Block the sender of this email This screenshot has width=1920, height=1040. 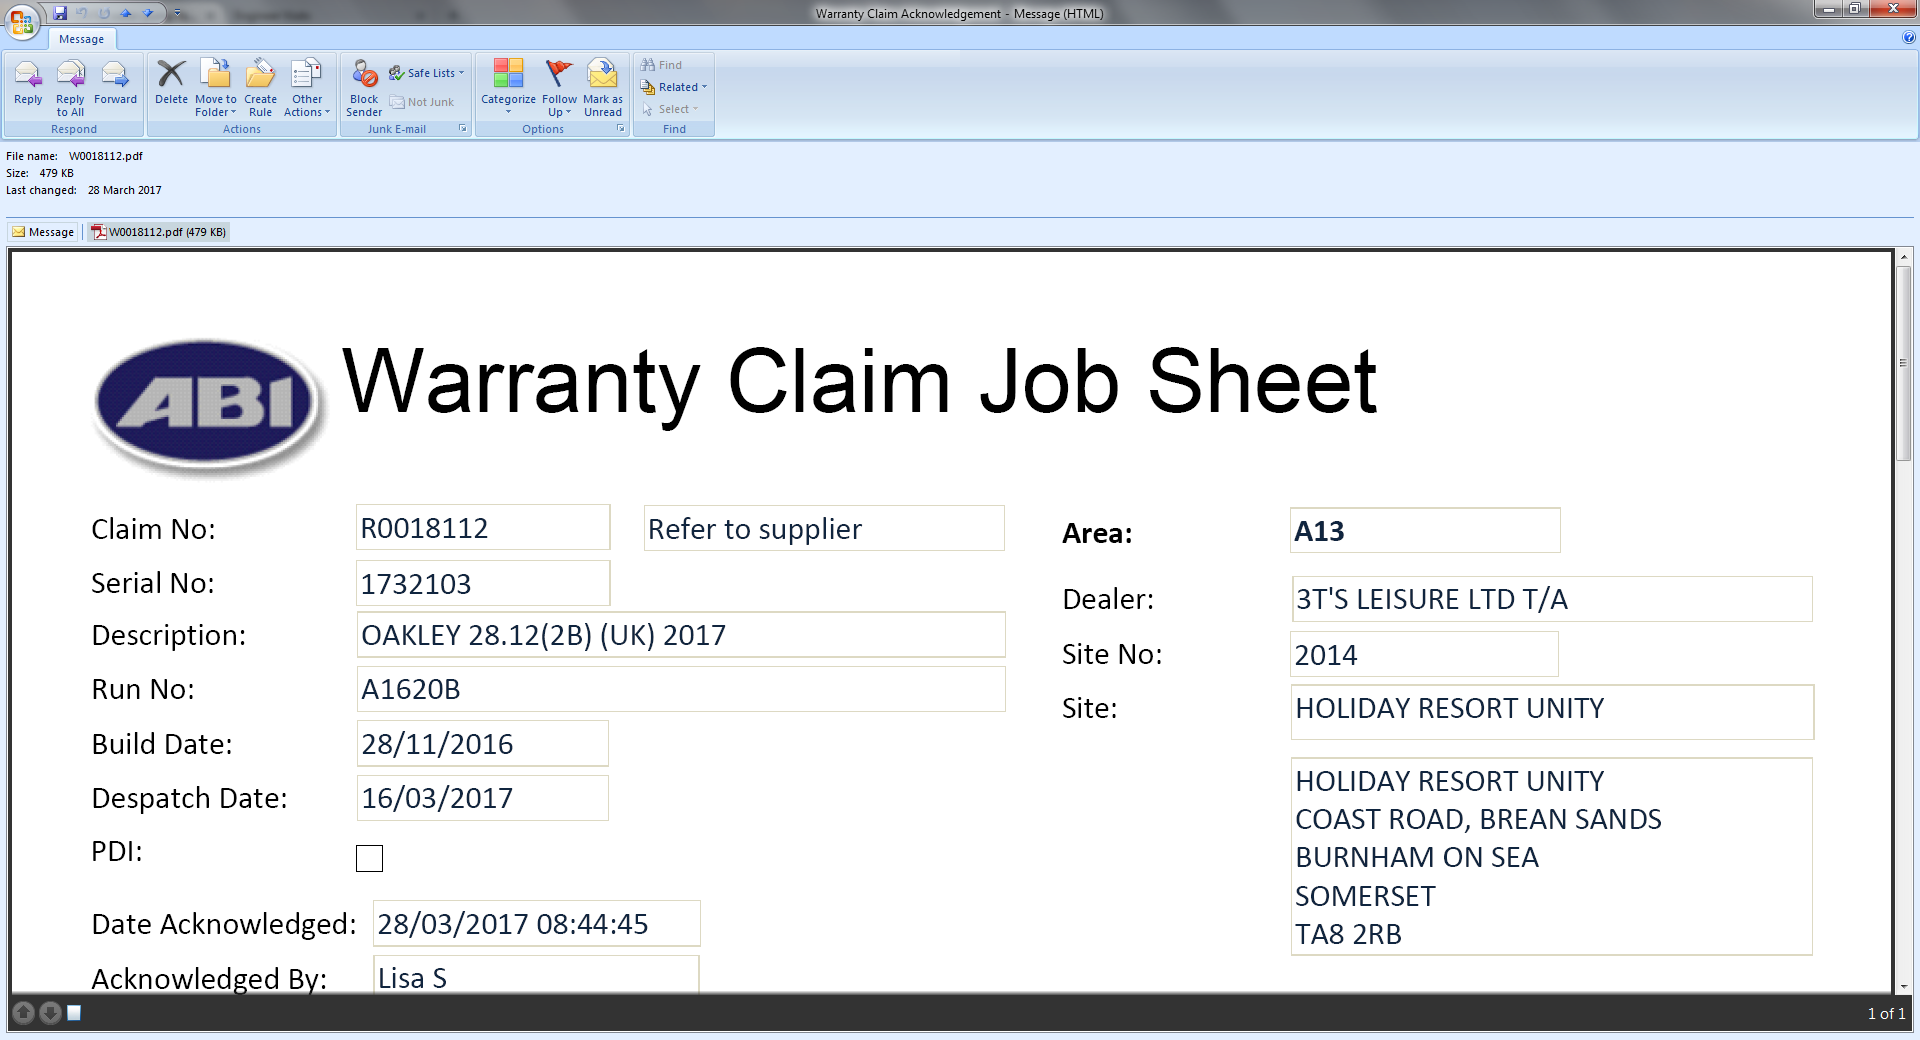coord(364,88)
